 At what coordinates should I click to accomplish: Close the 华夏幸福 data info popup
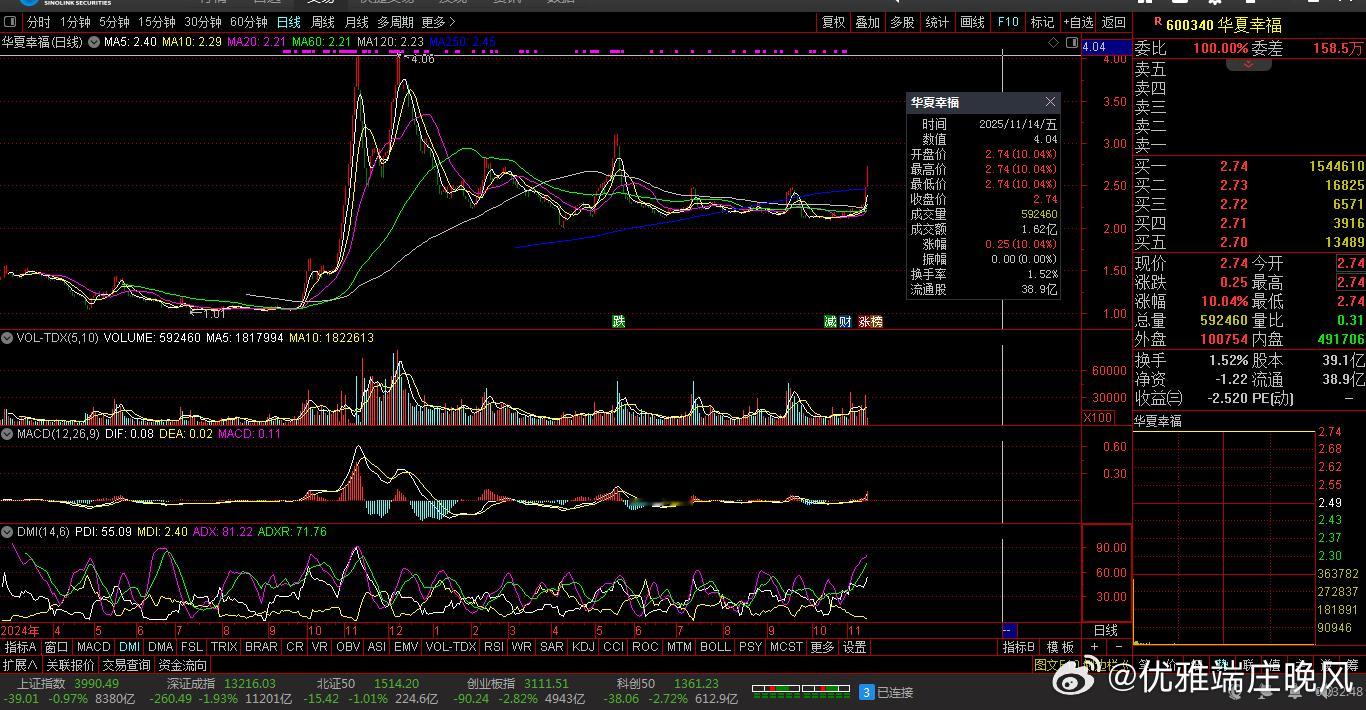tap(1050, 102)
